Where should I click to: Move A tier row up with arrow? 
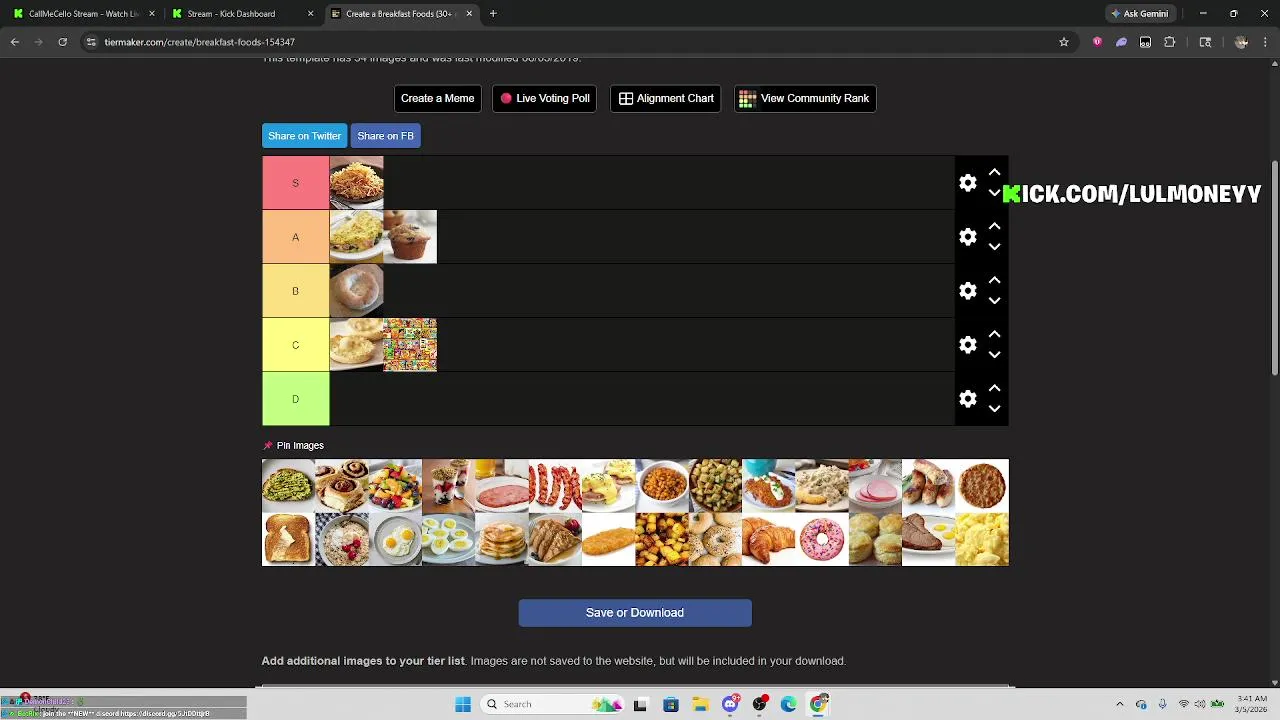(994, 227)
